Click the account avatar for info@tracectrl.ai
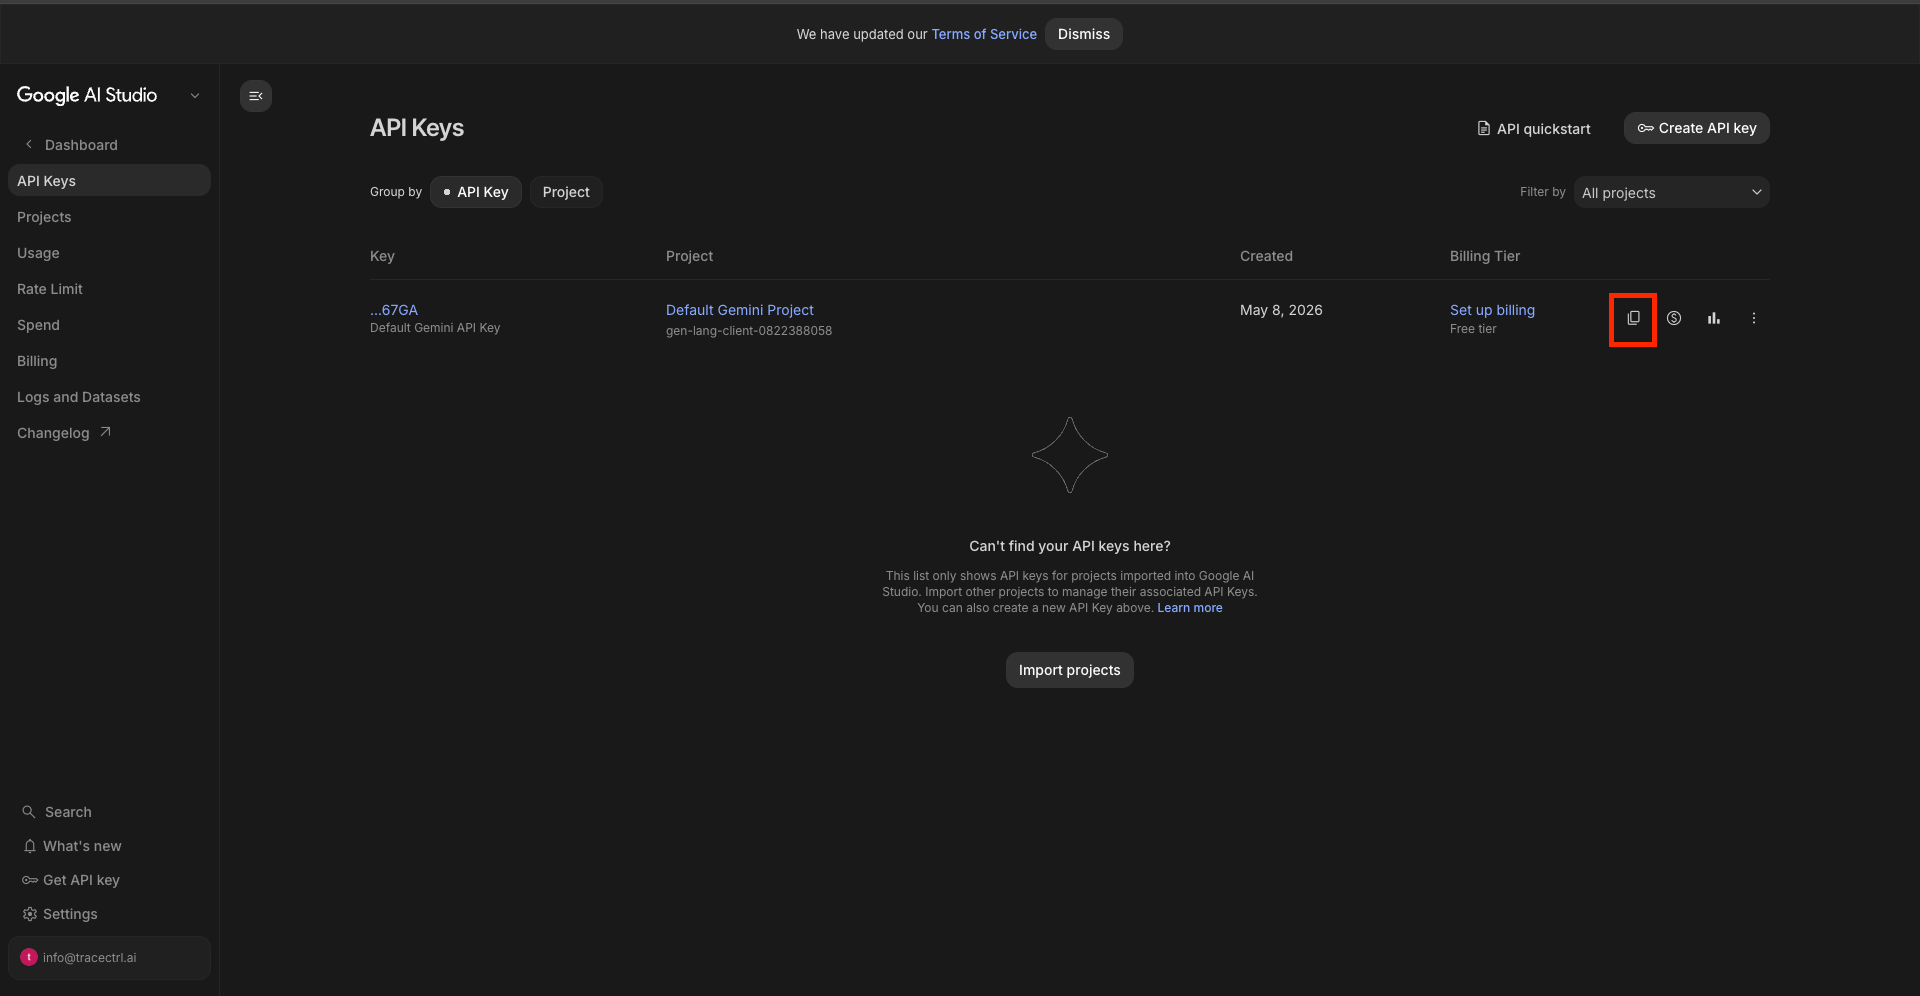 point(29,957)
